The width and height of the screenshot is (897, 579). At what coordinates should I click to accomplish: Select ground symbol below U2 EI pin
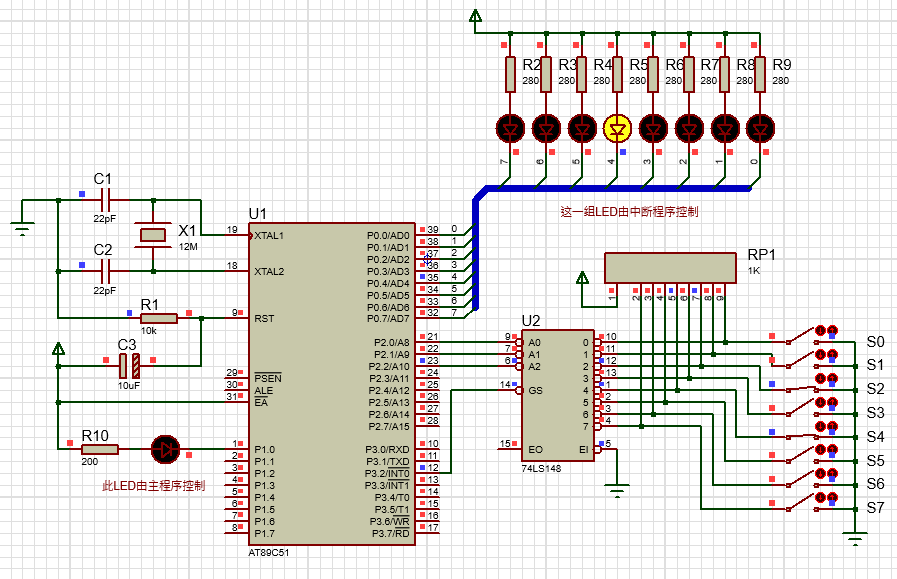click(617, 491)
